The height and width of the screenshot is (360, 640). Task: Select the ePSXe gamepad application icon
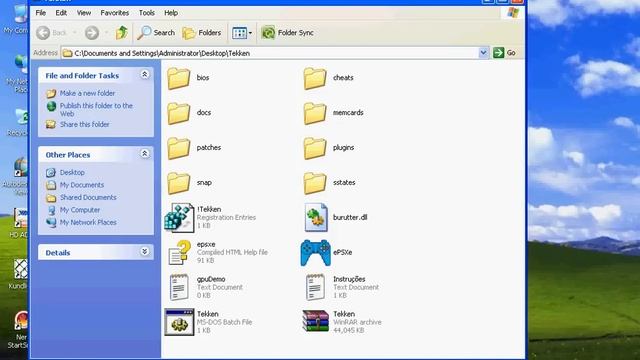coord(316,253)
